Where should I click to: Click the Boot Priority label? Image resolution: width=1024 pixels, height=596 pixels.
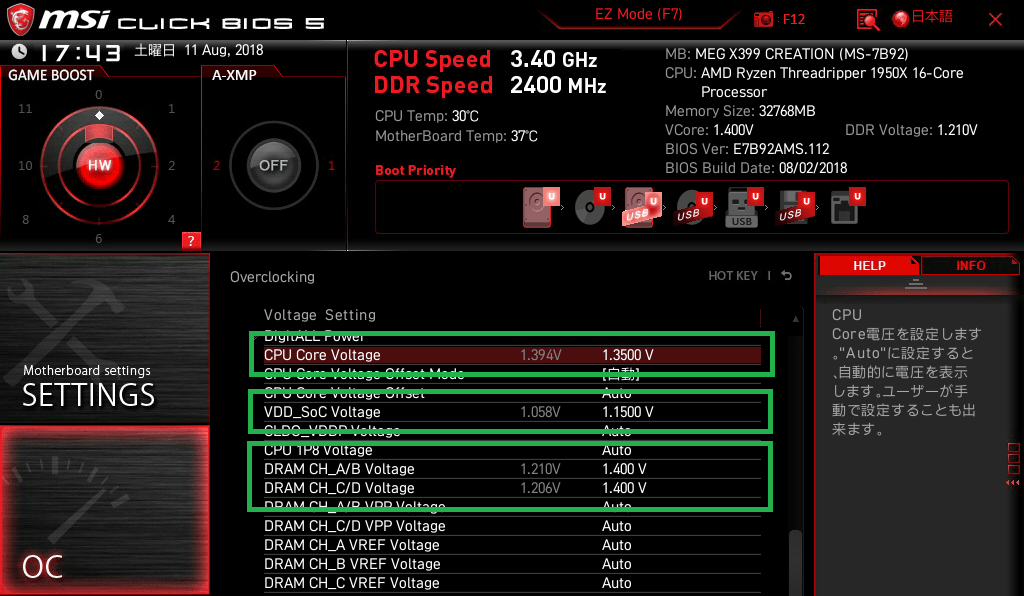[x=415, y=170]
